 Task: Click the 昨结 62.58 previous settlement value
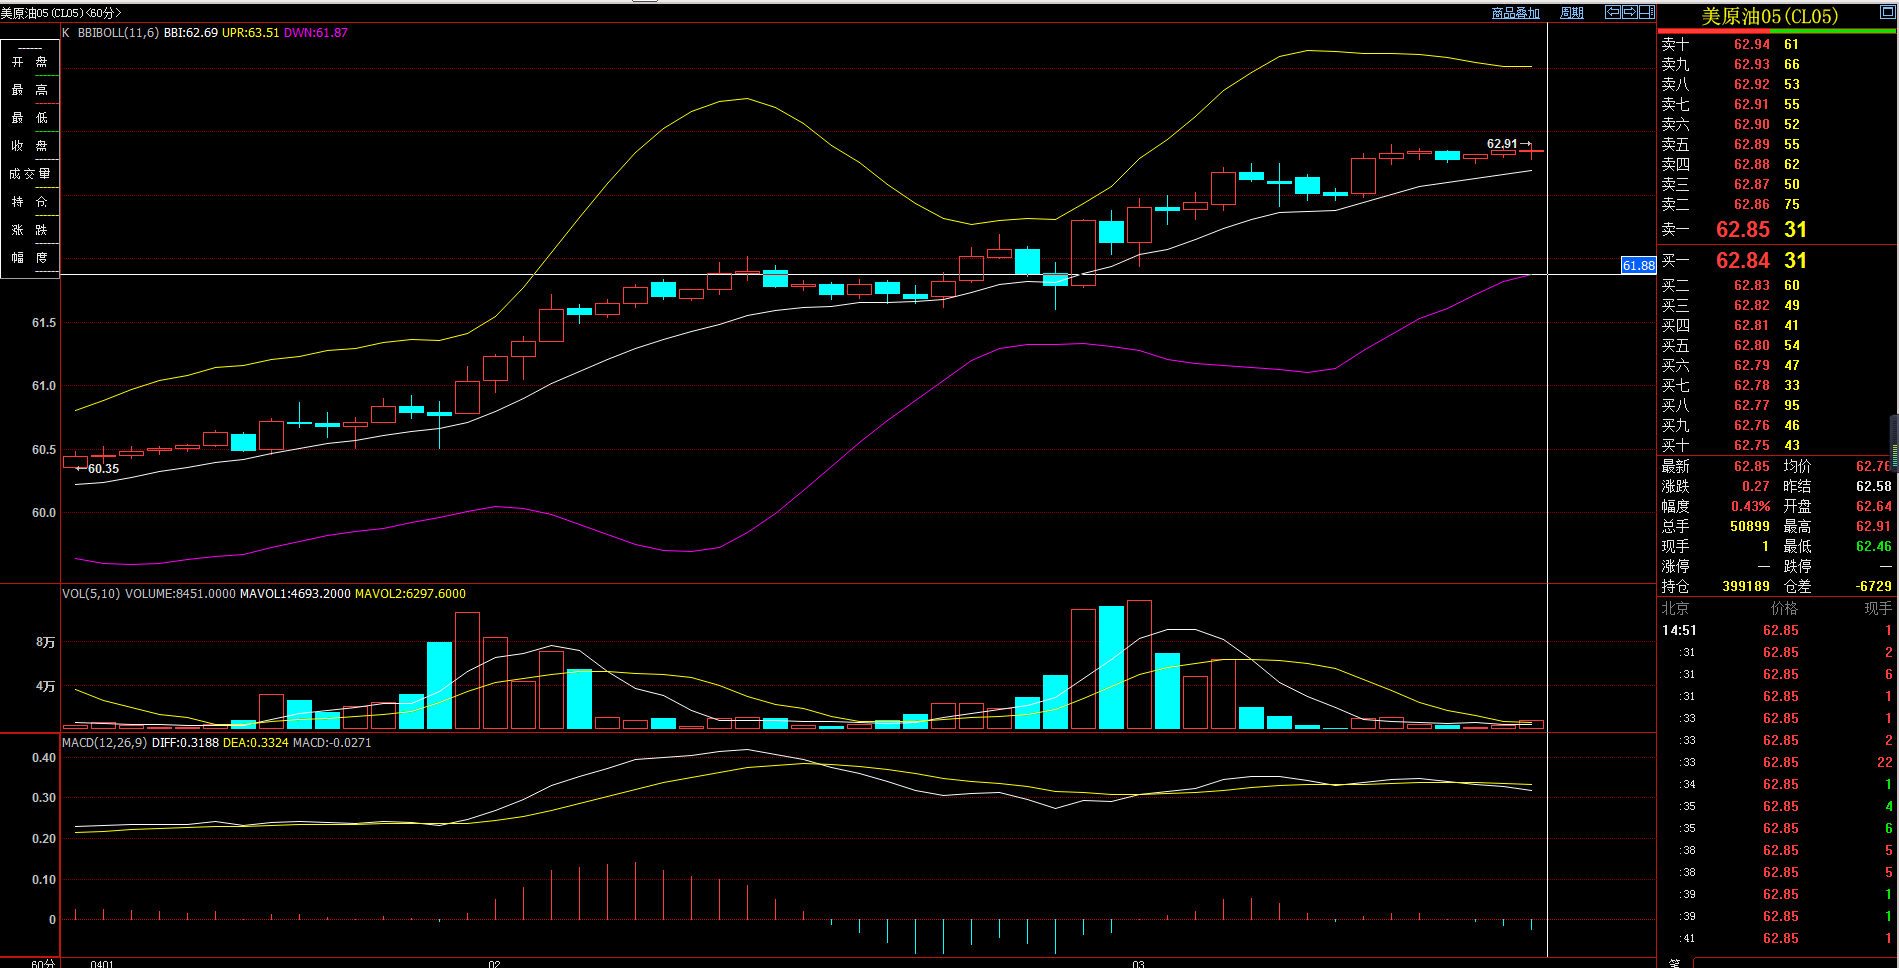[1874, 486]
